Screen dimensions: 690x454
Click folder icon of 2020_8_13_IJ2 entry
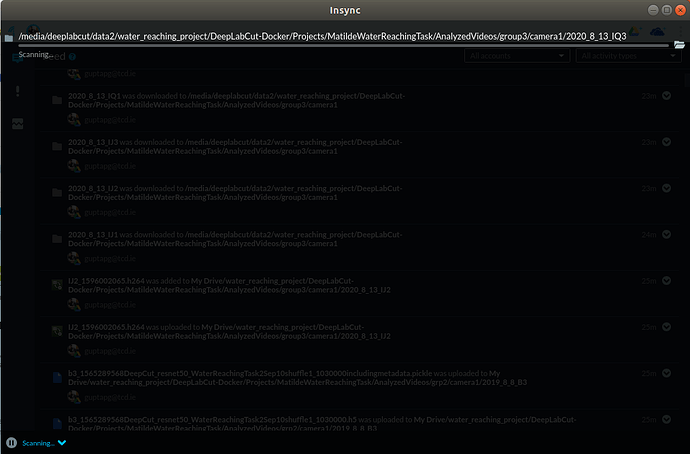pyautogui.click(x=57, y=193)
